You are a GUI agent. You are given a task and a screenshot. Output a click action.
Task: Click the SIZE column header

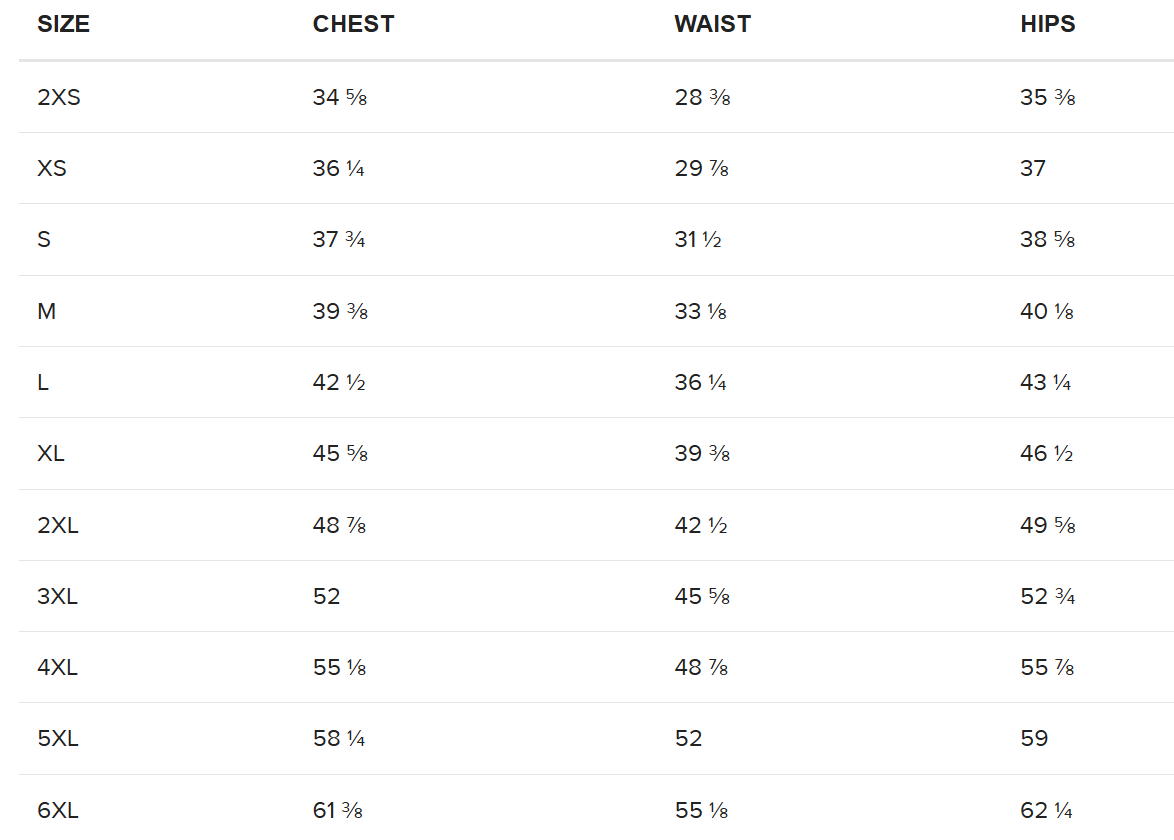[64, 24]
